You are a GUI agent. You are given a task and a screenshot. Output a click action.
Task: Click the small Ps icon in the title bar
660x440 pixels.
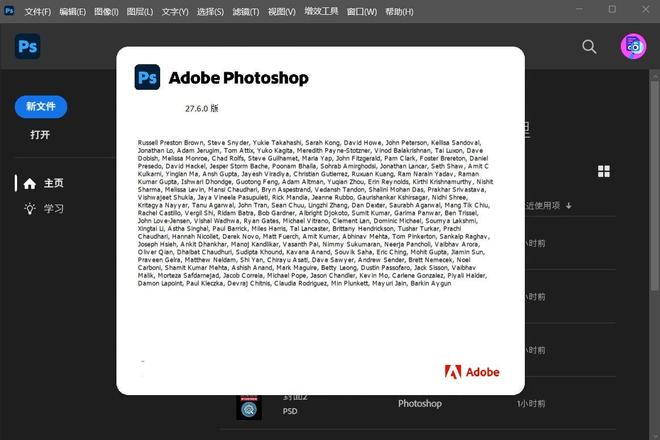click(9, 11)
